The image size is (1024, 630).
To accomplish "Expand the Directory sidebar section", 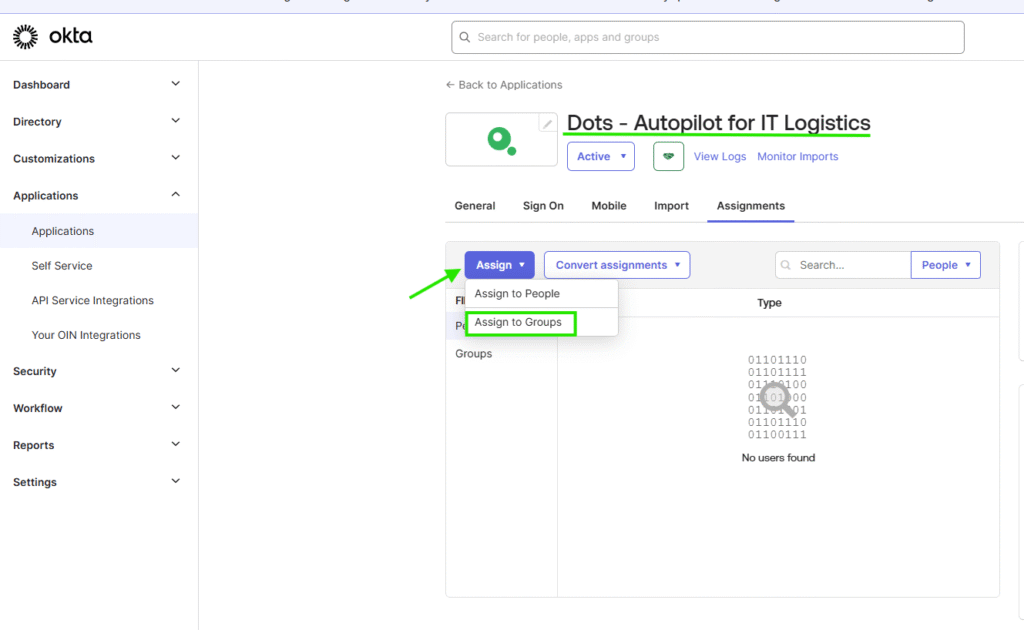I will (98, 122).
